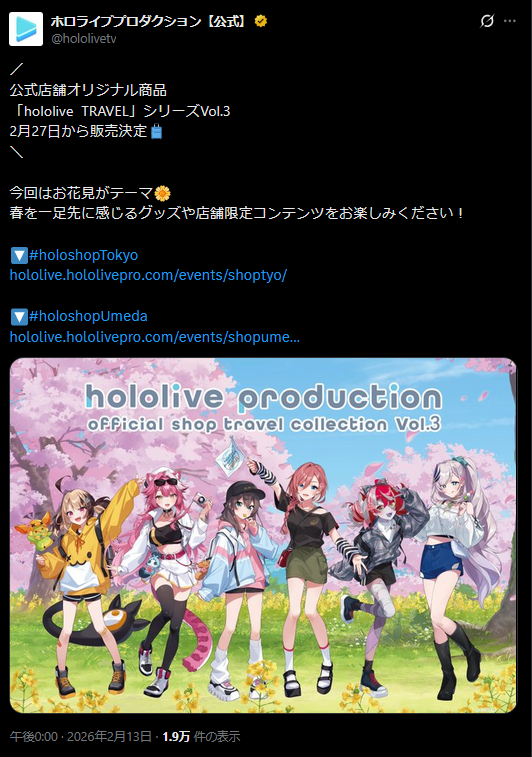Click the blue suitcase emoji

point(156,131)
